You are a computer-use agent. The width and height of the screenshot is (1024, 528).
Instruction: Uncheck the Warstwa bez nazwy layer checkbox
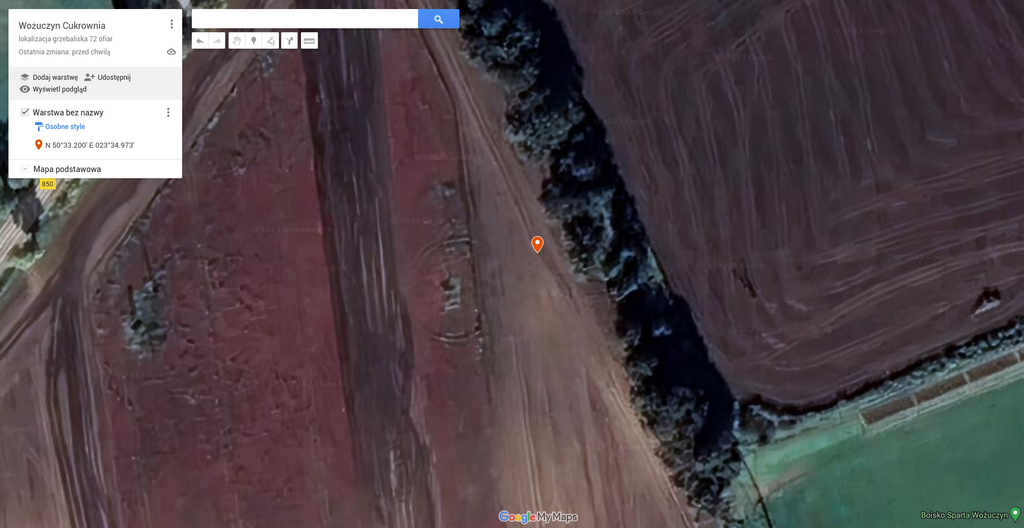(x=25, y=112)
